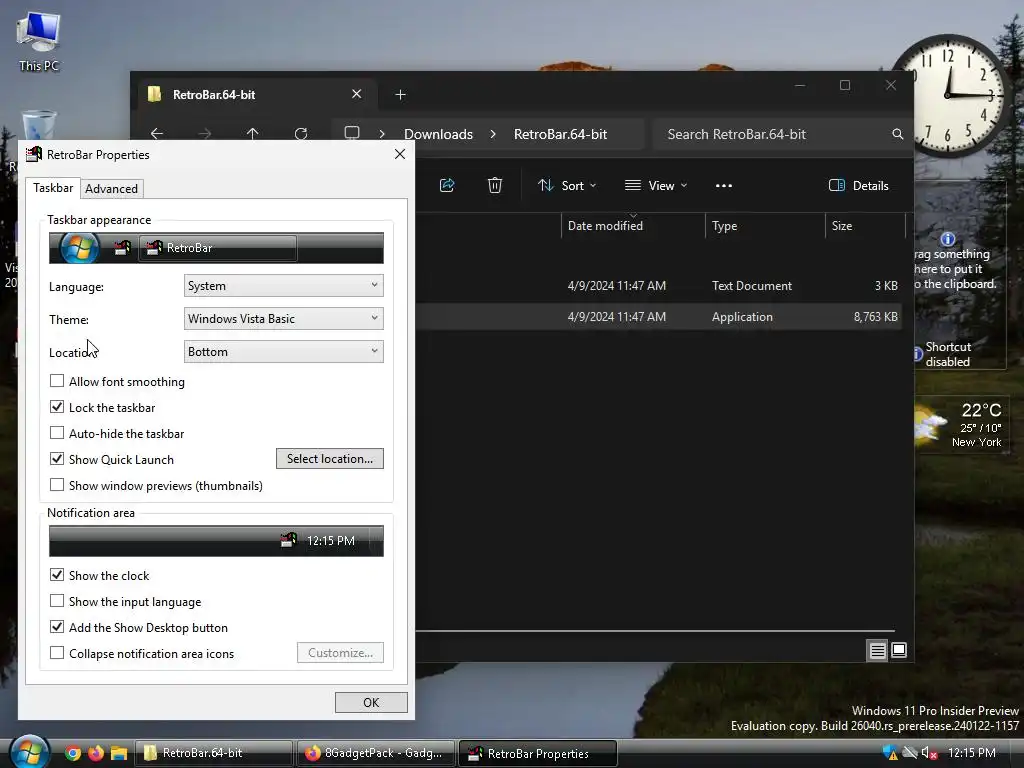This screenshot has height=768, width=1024.
Task: Sort by Size column header
Action: pyautogui.click(x=865, y=226)
